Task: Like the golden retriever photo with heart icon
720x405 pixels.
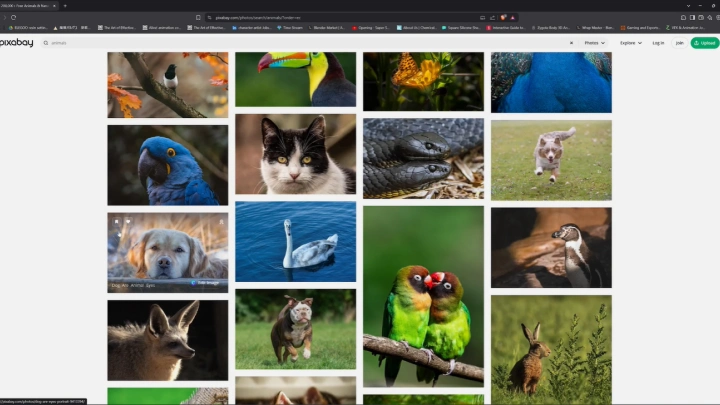Action: pyautogui.click(x=128, y=221)
